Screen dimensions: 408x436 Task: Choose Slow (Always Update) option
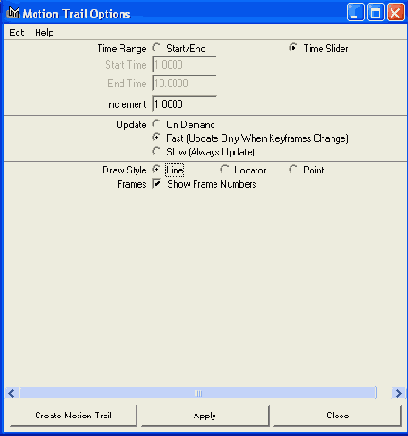pos(157,151)
